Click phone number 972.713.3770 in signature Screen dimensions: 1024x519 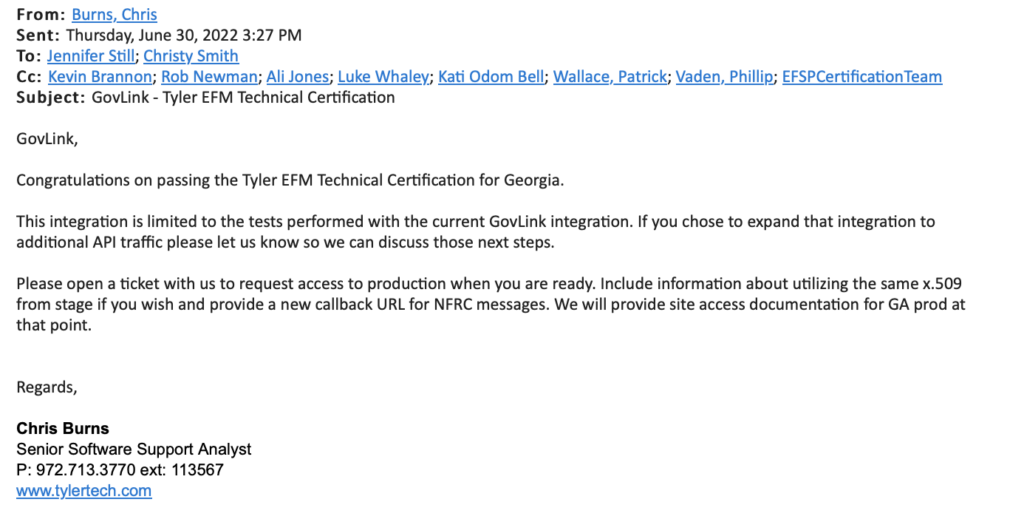86,470
